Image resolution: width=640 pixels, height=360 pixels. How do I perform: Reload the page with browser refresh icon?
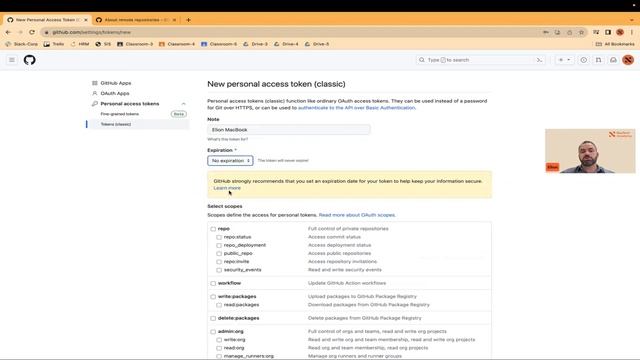click(x=32, y=32)
